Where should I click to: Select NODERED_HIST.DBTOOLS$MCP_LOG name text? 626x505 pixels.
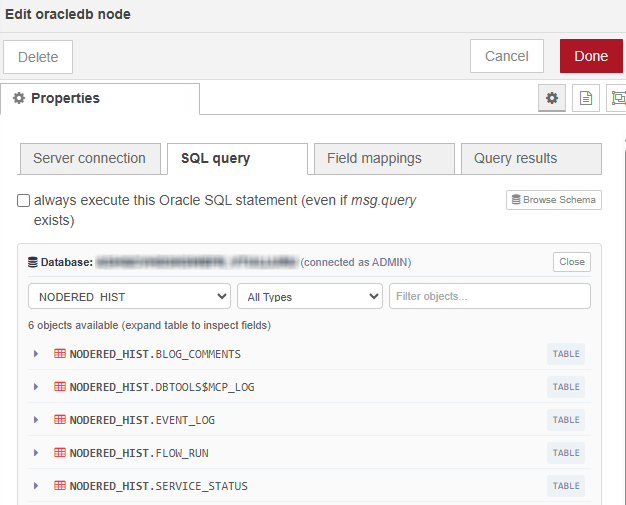coord(162,387)
